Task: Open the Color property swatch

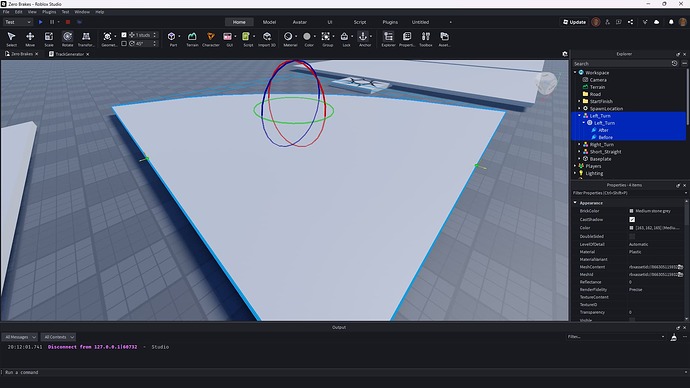Action: 631,228
